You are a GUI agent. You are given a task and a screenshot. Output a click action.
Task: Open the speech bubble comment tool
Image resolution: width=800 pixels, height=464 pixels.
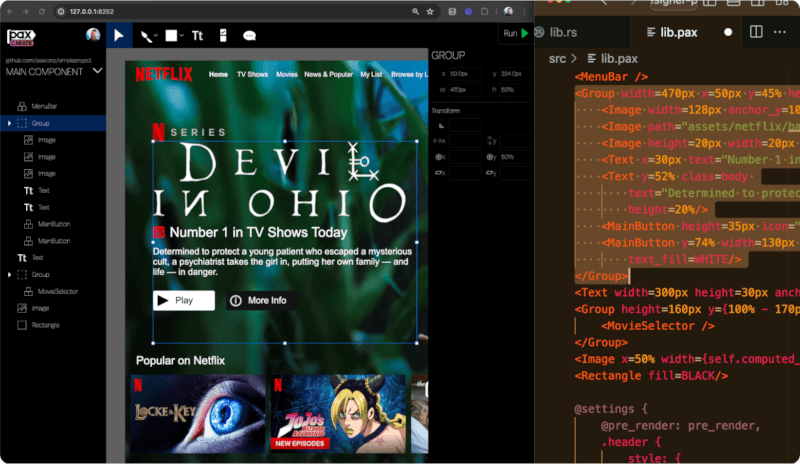point(249,36)
